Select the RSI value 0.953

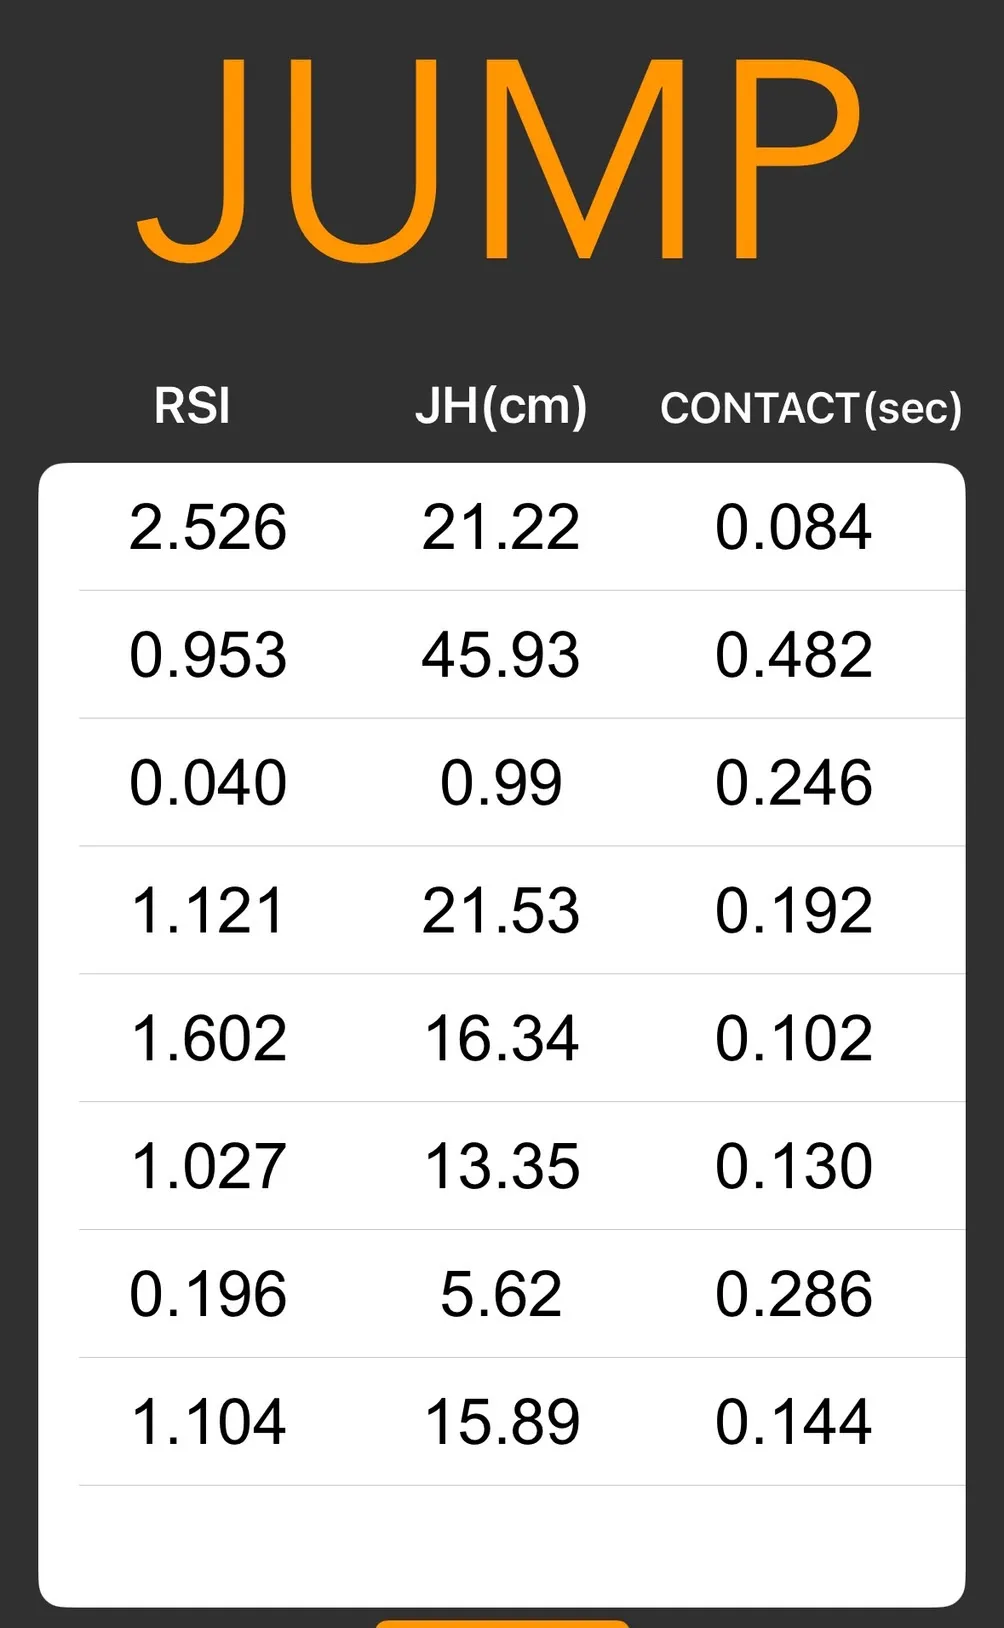click(x=208, y=655)
